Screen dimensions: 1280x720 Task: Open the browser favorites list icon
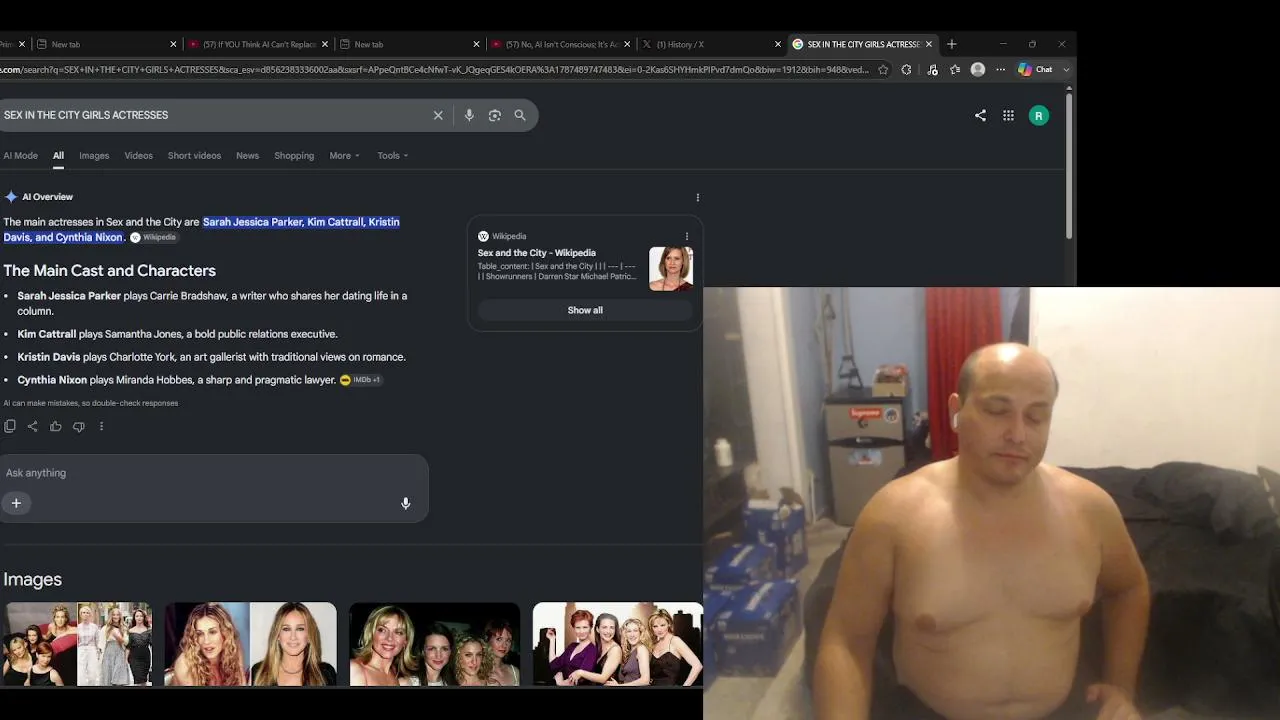click(955, 70)
